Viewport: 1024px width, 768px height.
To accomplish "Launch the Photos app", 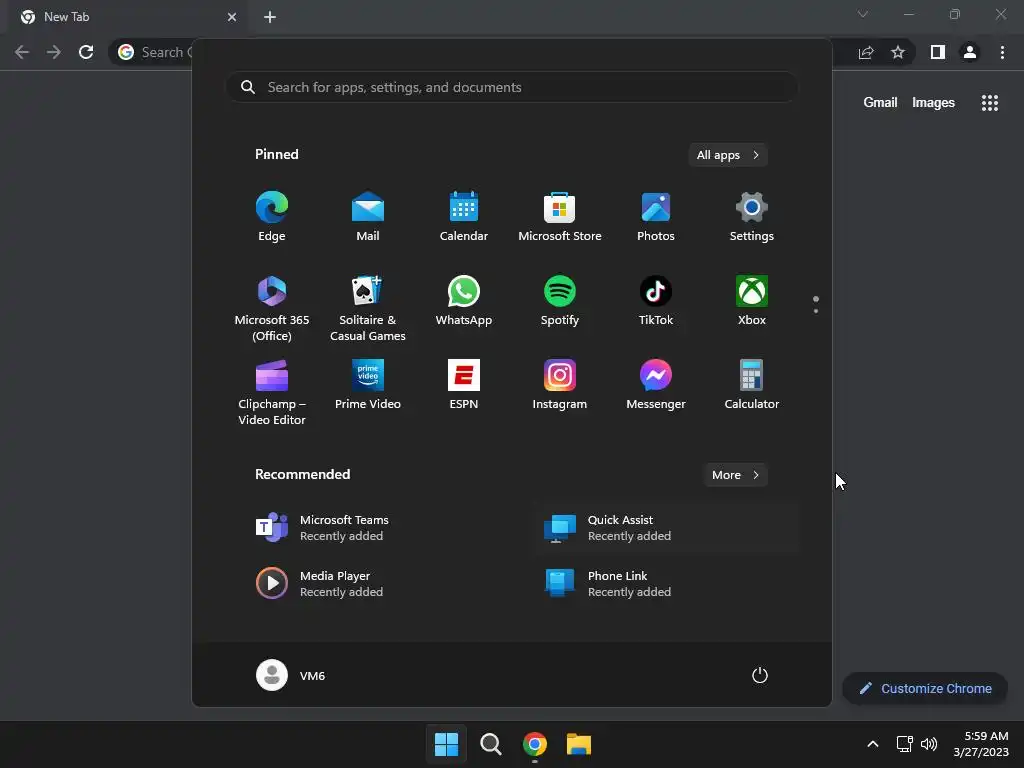I will click(656, 216).
